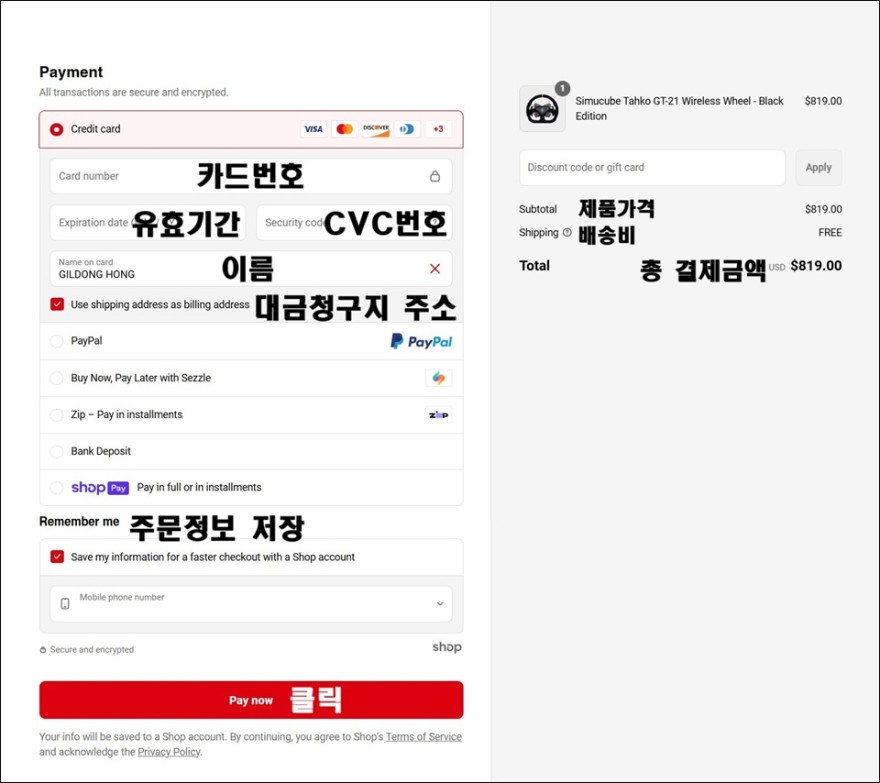The height and width of the screenshot is (783, 880).
Task: Expand the Mobile phone number country dropdown
Action: point(440,604)
